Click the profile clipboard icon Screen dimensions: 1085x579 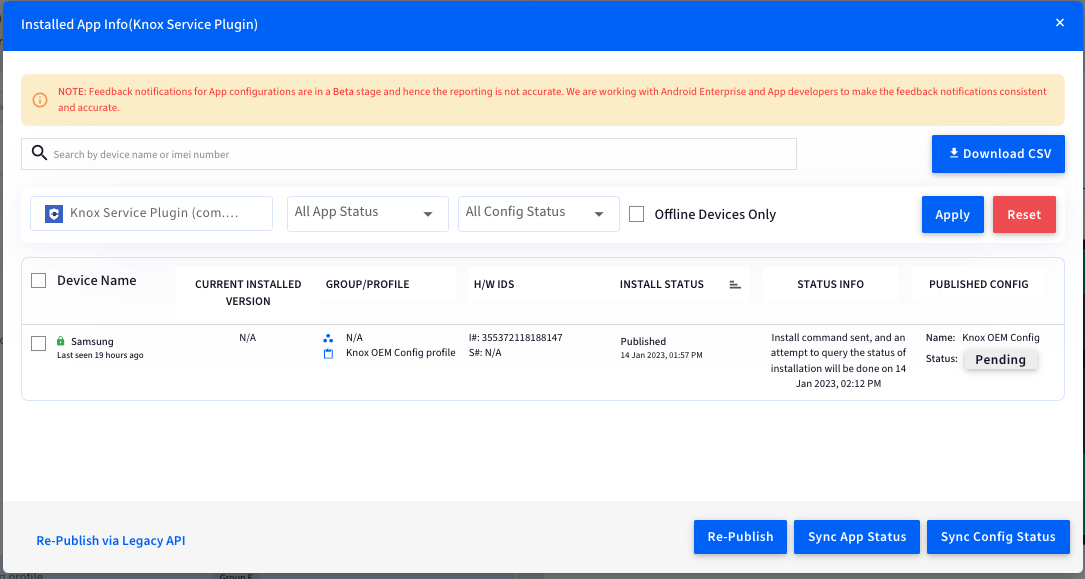[x=328, y=354]
